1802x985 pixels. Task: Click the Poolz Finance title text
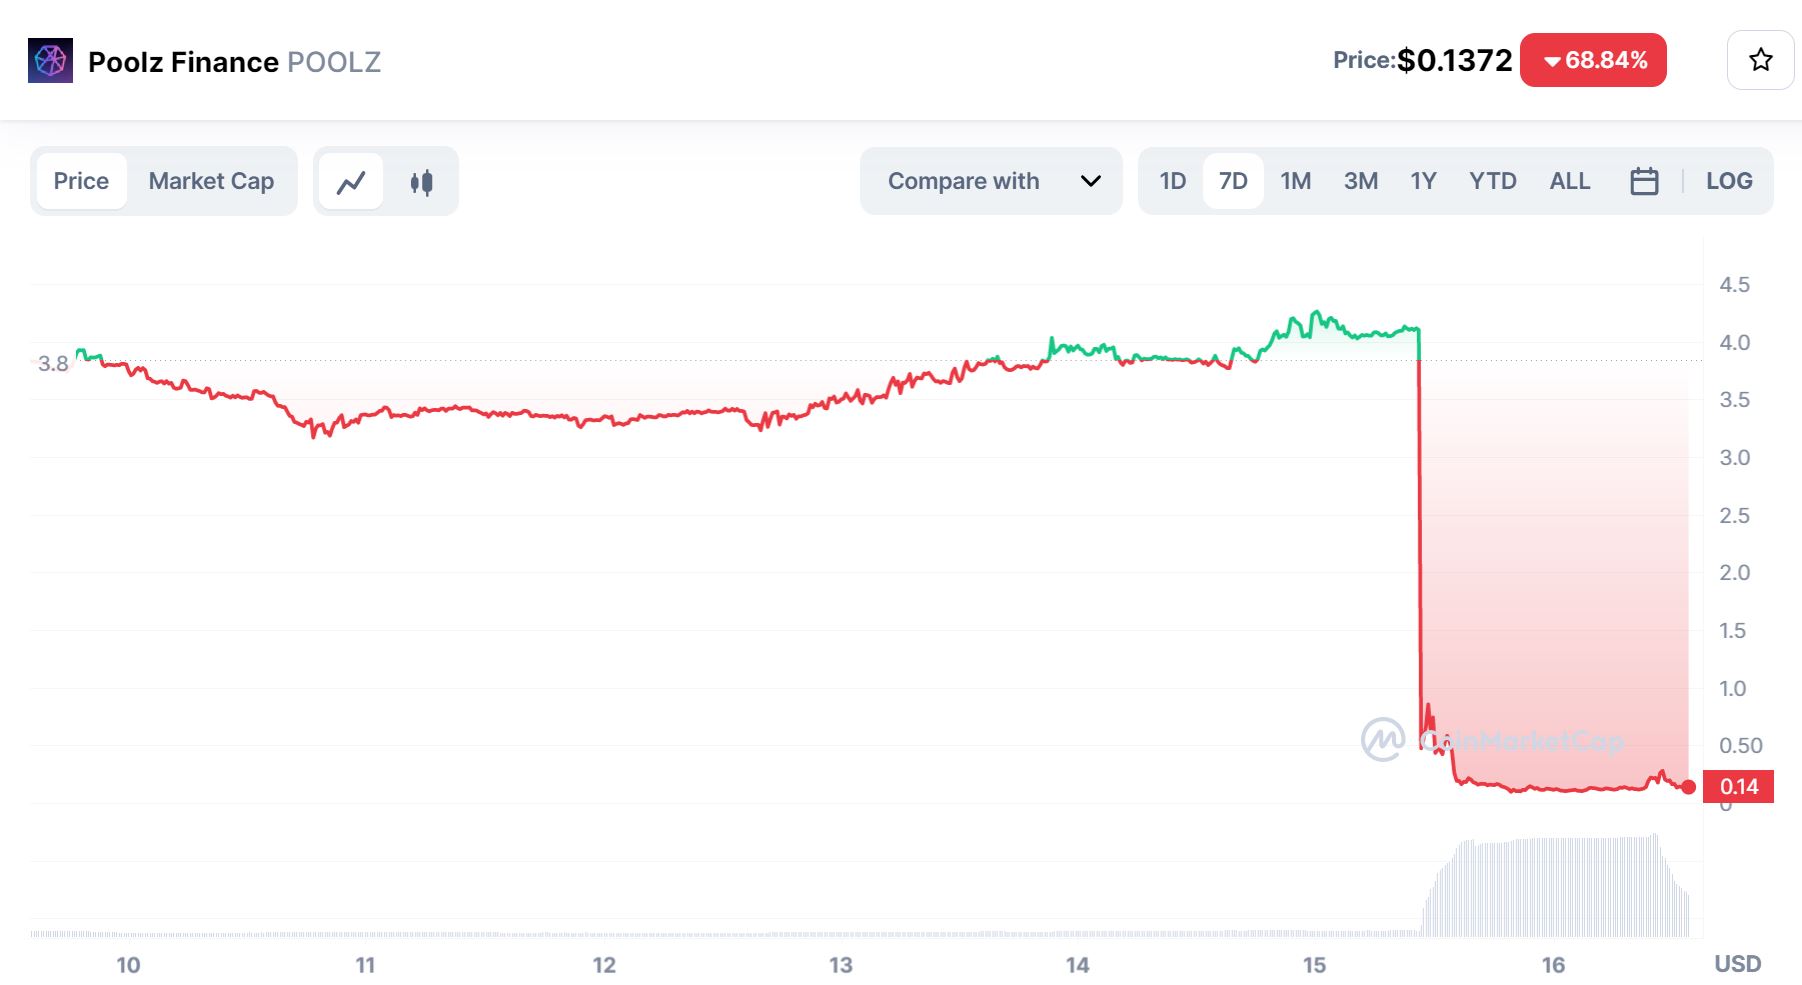[183, 62]
